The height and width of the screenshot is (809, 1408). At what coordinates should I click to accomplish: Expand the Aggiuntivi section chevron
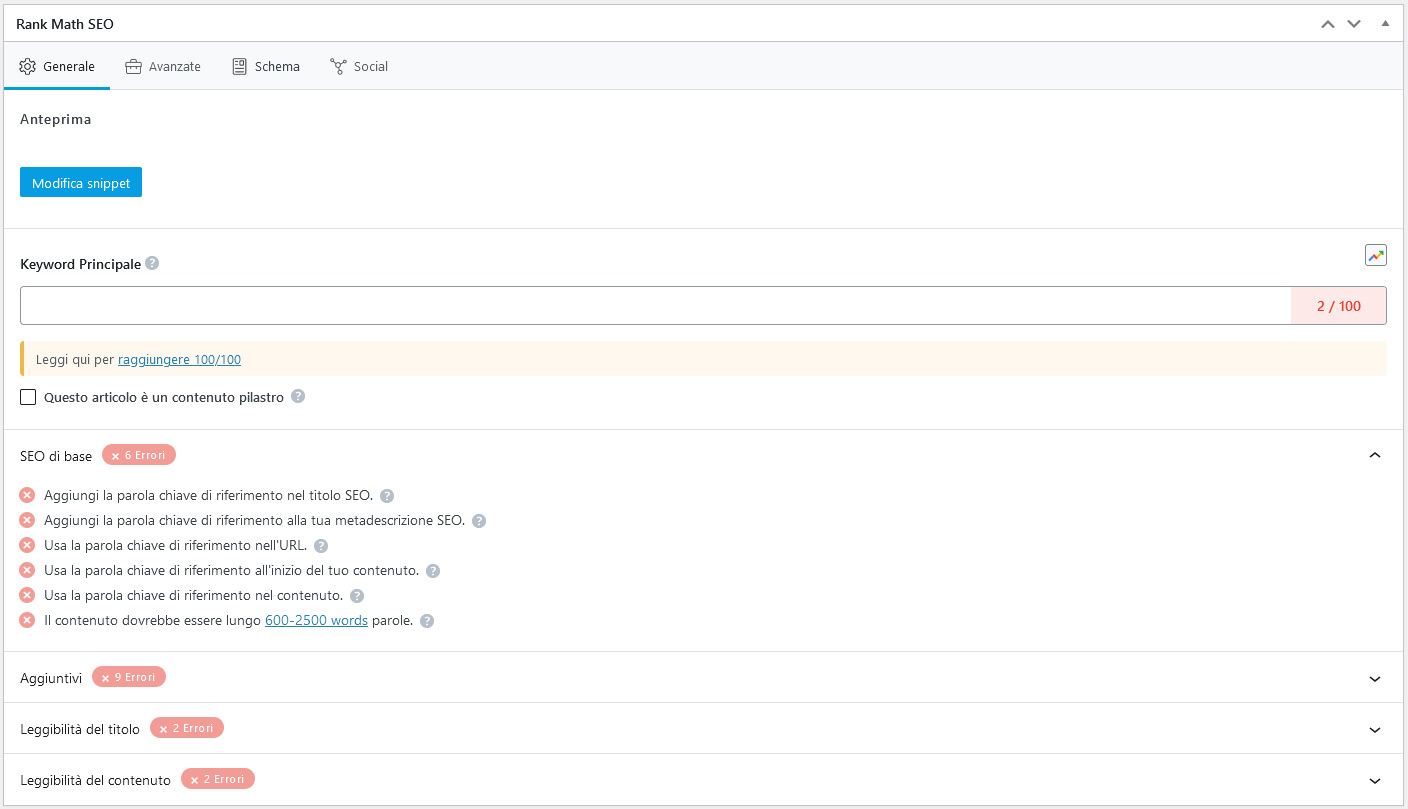click(x=1375, y=678)
